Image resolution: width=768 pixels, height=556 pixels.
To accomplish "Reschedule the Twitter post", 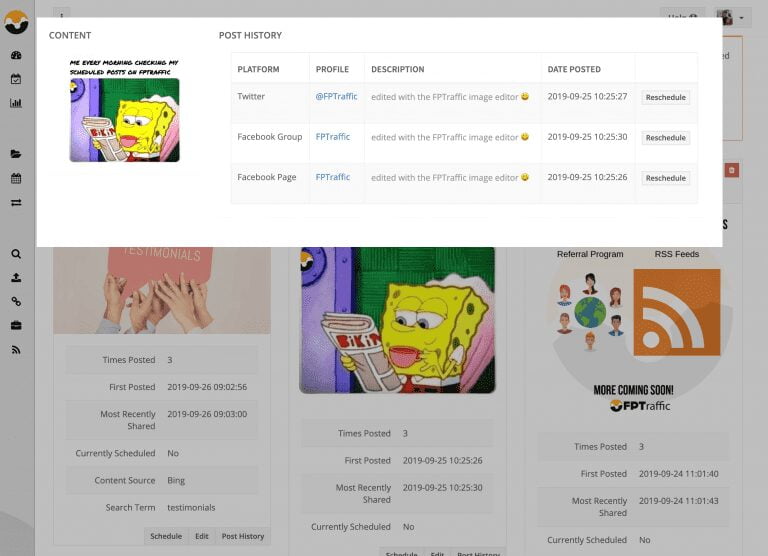I will click(x=665, y=97).
